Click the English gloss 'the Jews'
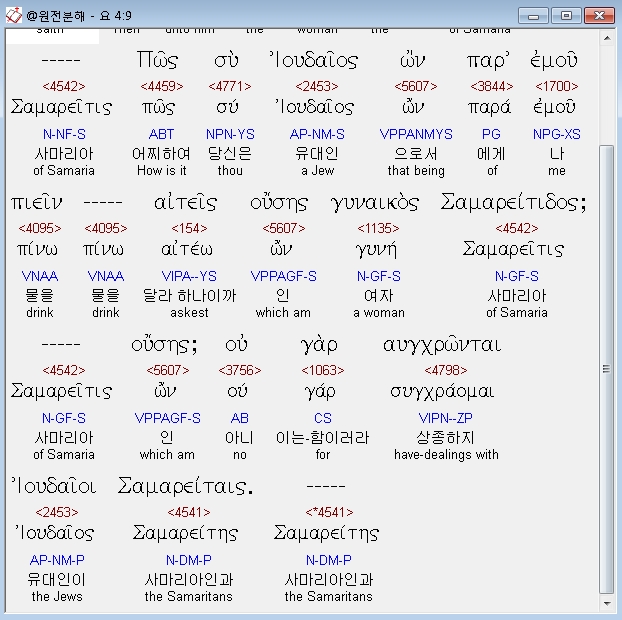 coord(57,597)
